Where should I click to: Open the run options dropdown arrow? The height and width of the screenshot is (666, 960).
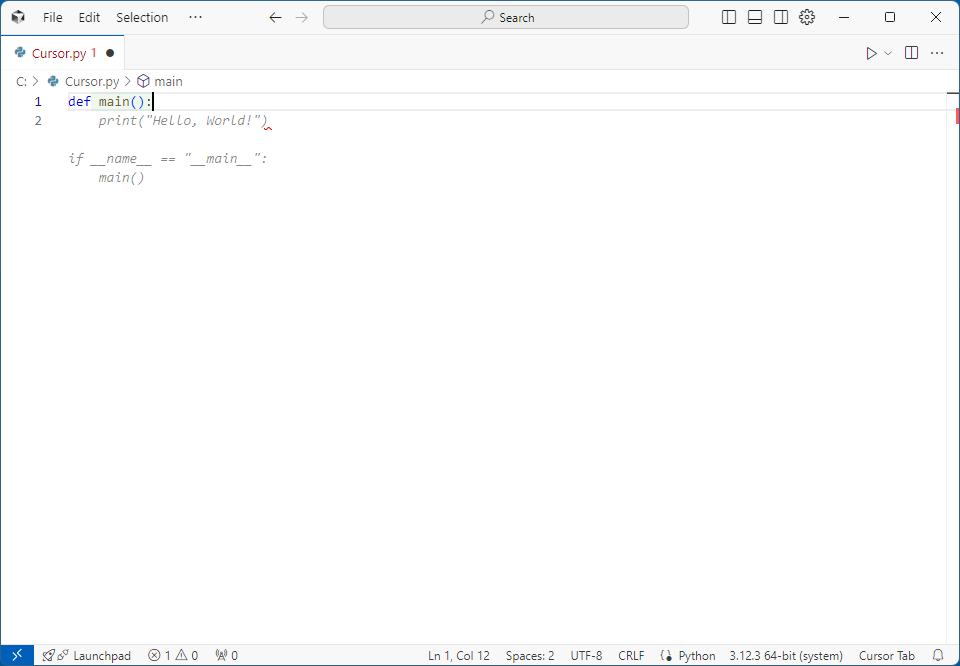(x=888, y=53)
